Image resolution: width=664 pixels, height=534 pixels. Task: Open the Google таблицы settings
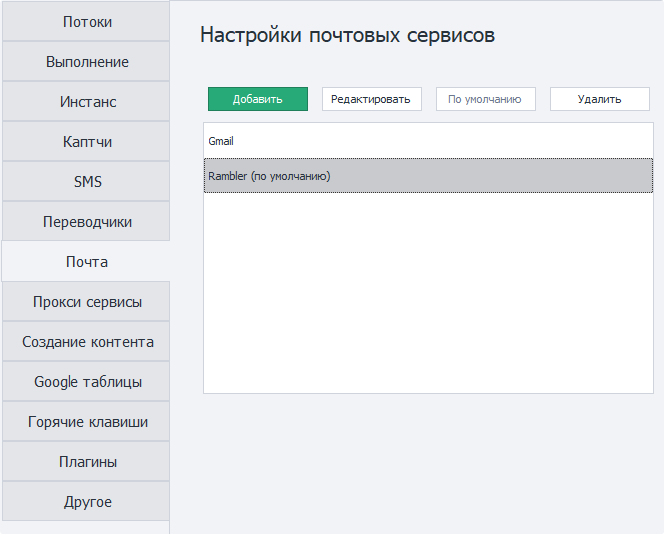(87, 382)
